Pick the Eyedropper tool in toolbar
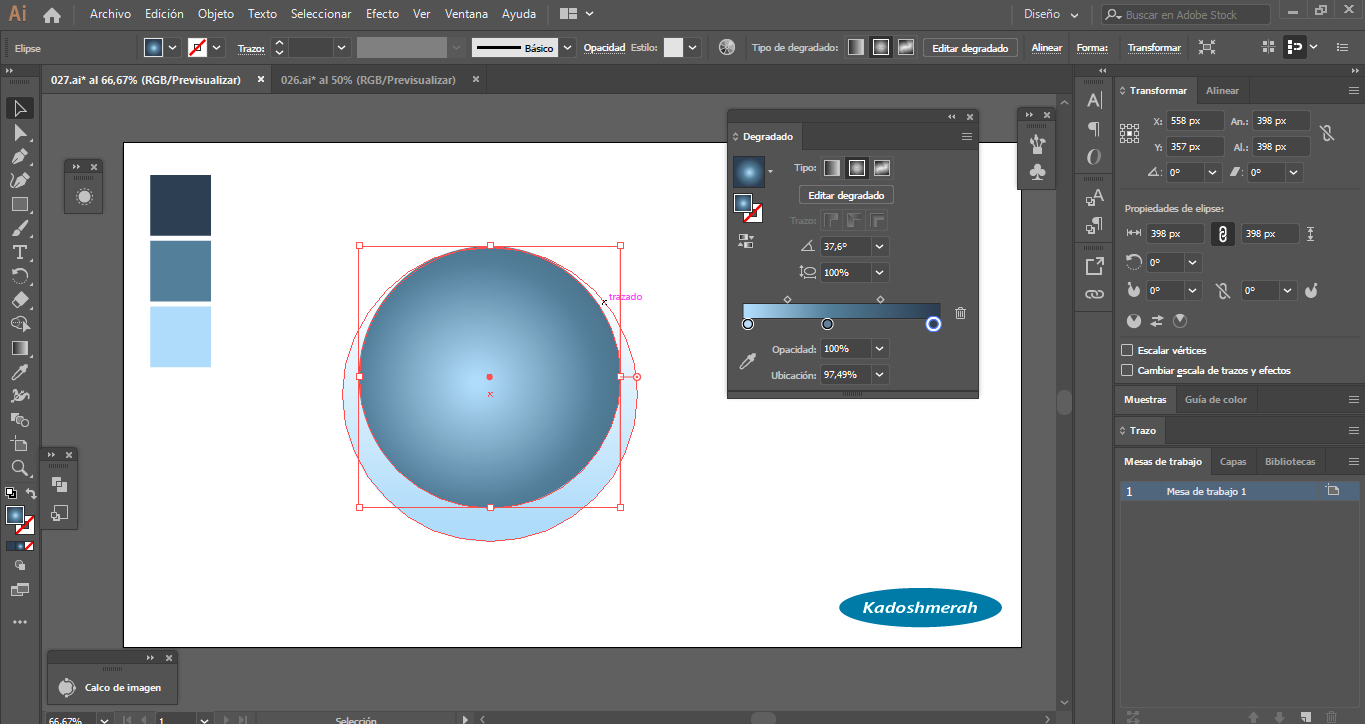Viewport: 1365px width, 724px height. click(x=19, y=372)
